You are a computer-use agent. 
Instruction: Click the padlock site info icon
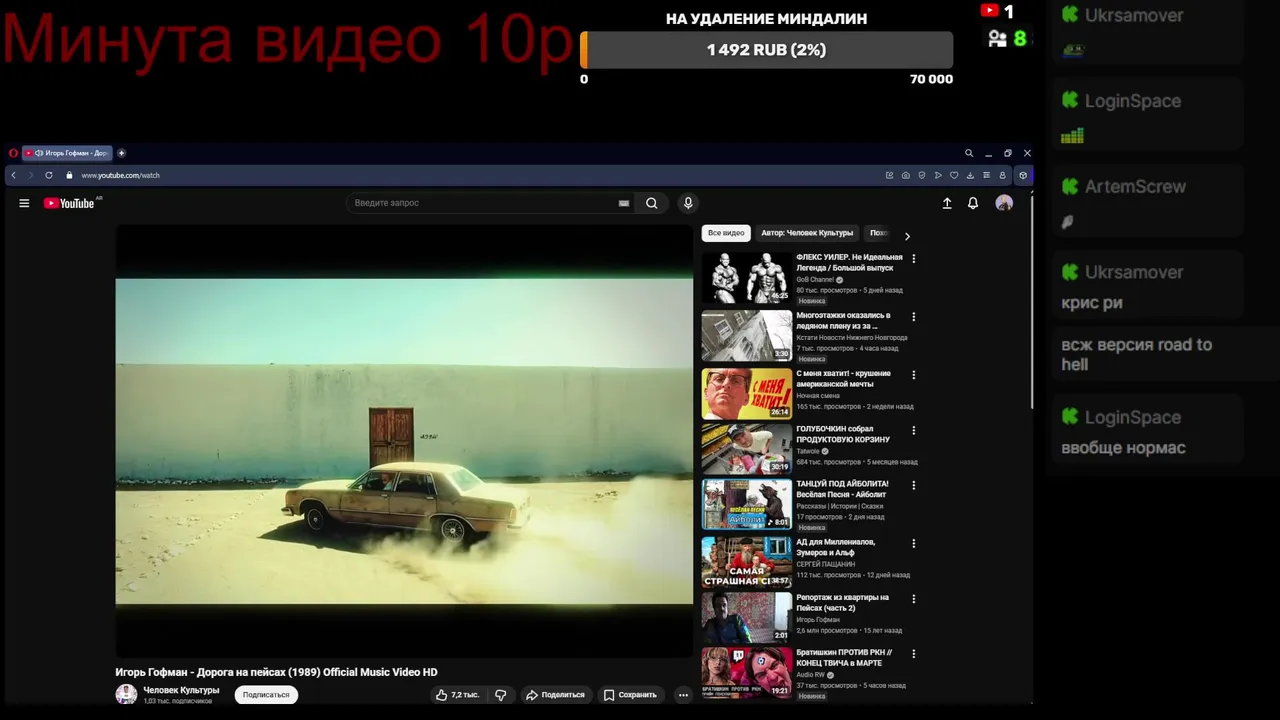[69, 175]
